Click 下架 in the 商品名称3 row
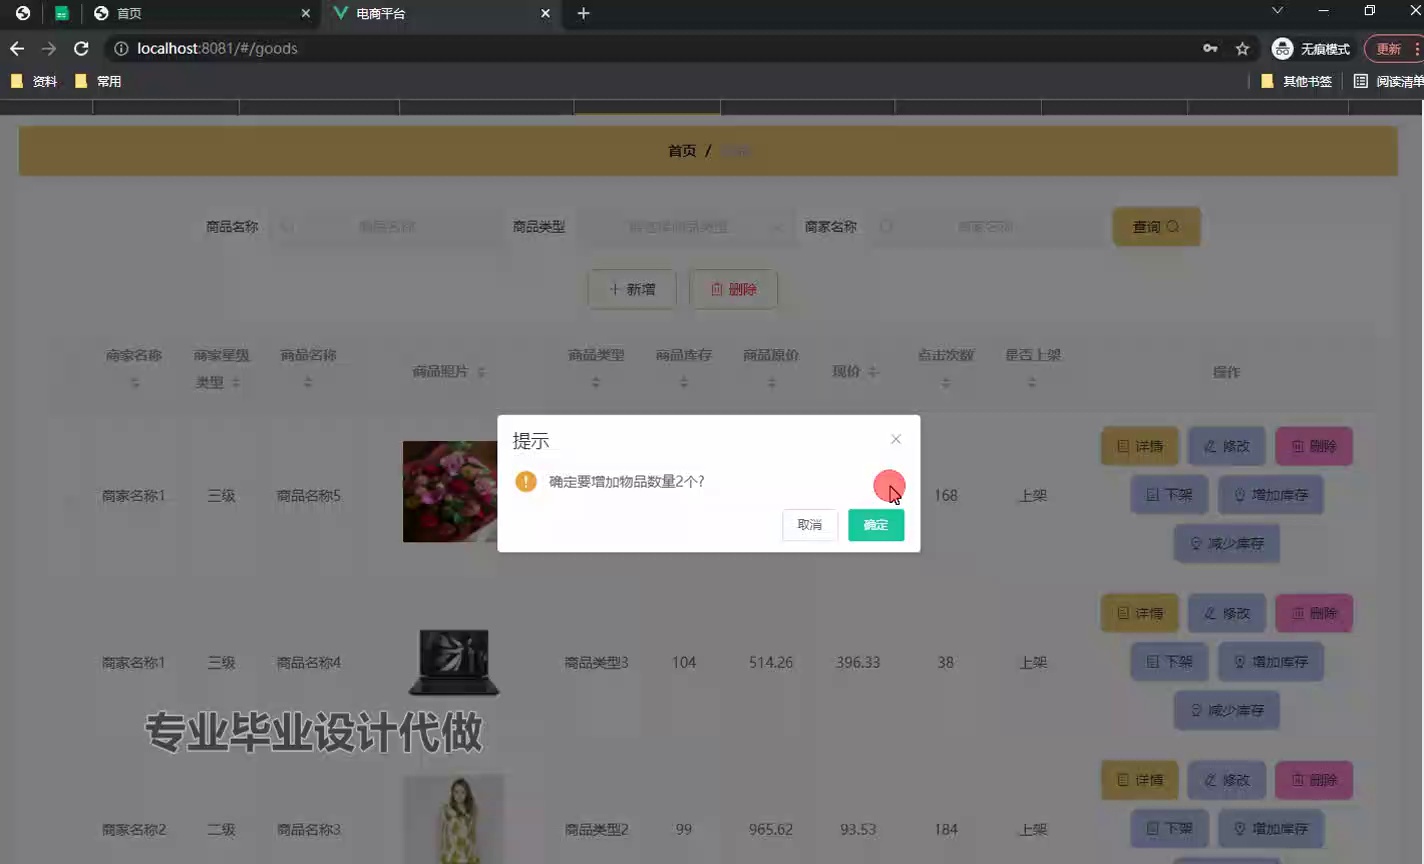 [1169, 829]
